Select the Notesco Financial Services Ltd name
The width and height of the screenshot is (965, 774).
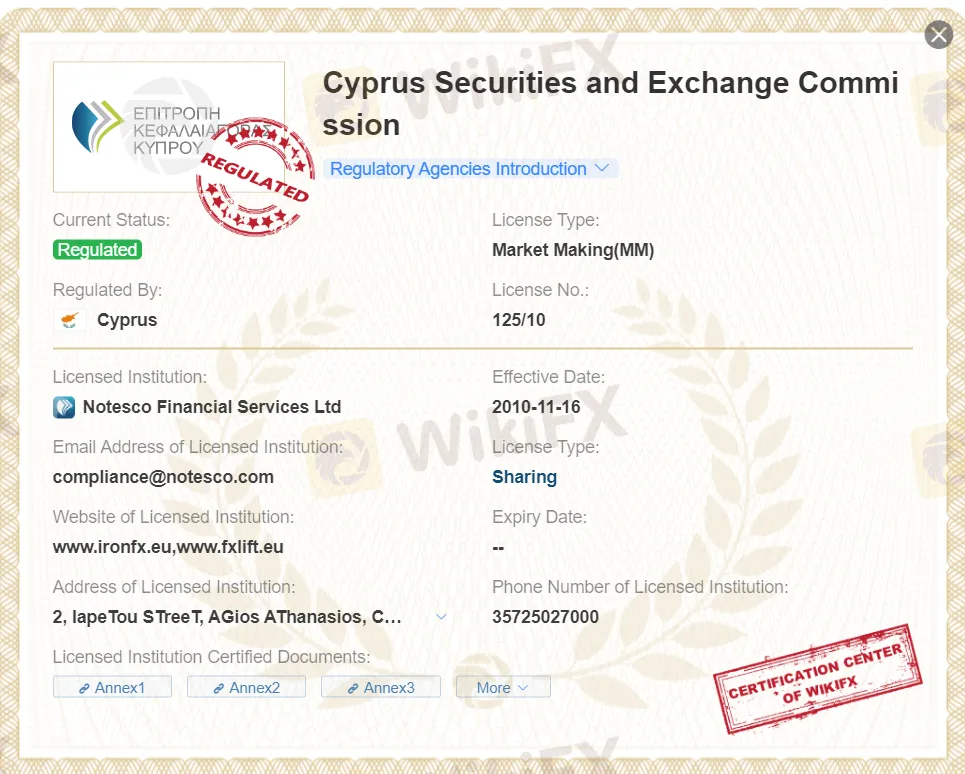tap(212, 407)
